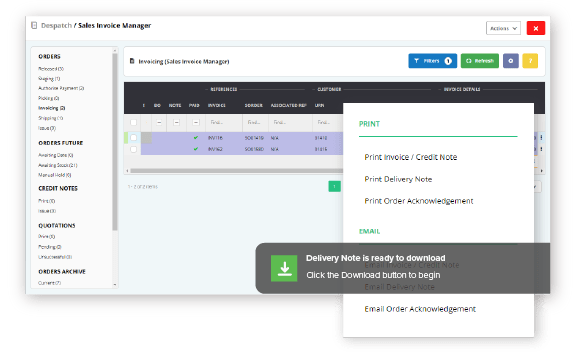
Task: Open Unsuccessful under Quotations
Action: [x=55, y=257]
